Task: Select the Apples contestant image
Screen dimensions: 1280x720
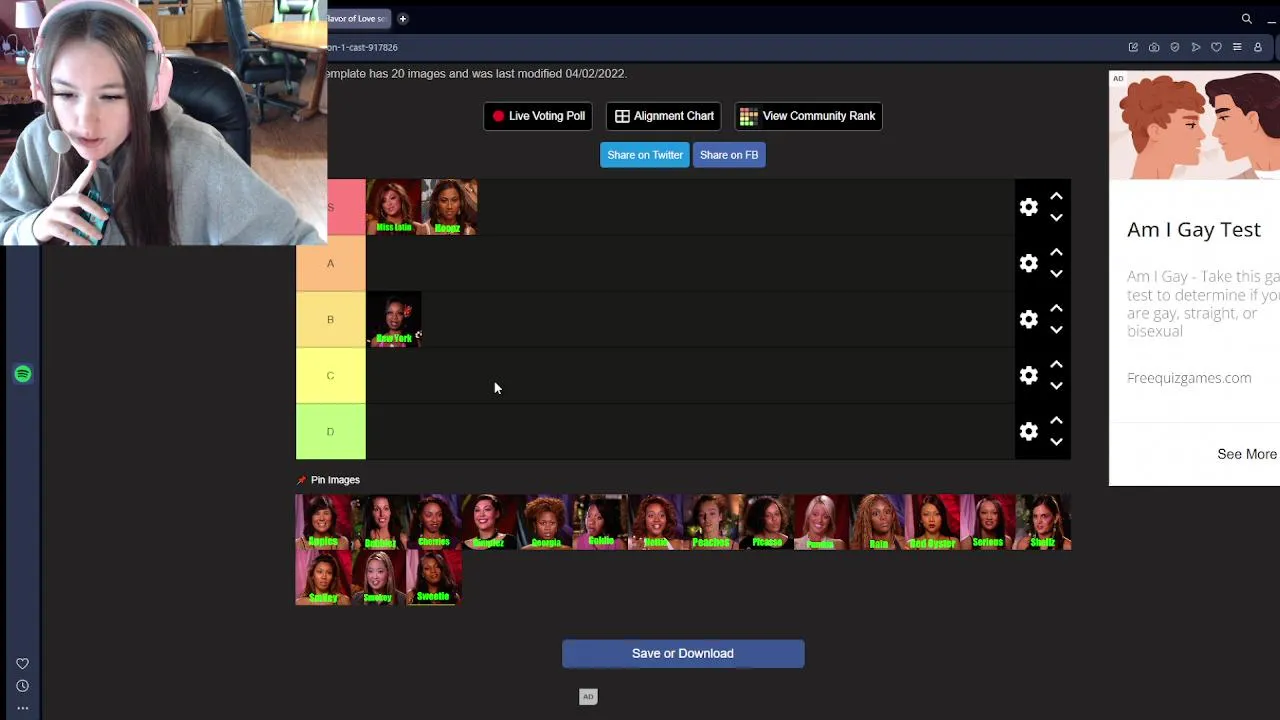Action: (323, 522)
